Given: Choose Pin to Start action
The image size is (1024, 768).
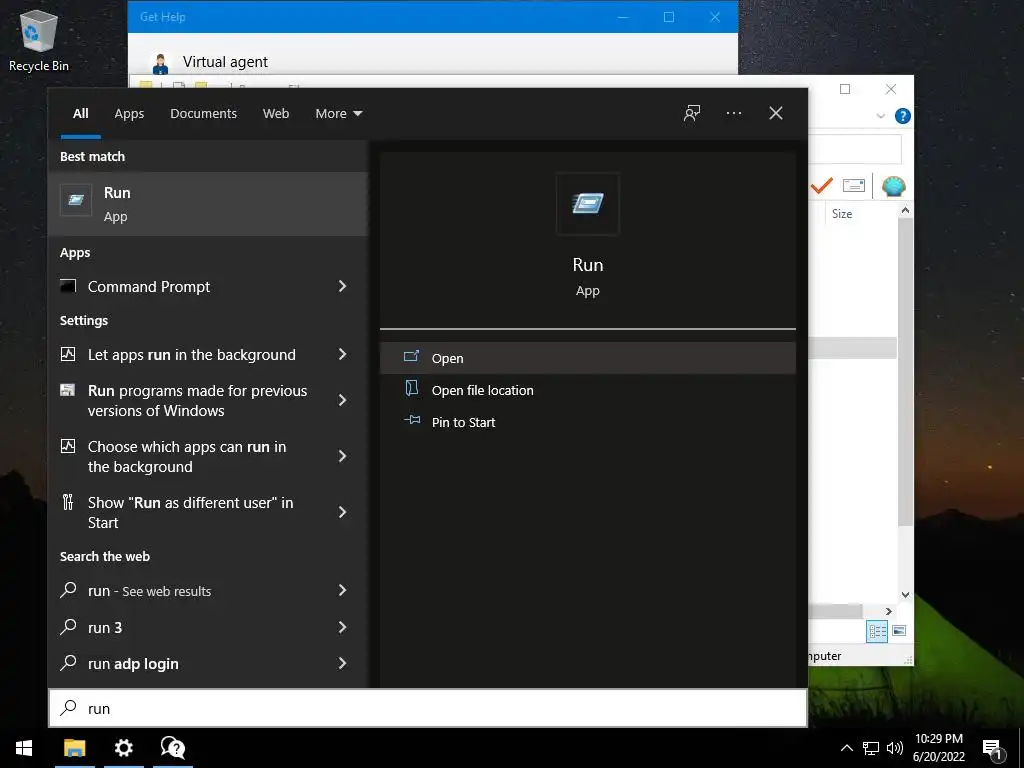Looking at the screenshot, I should (x=587, y=422).
